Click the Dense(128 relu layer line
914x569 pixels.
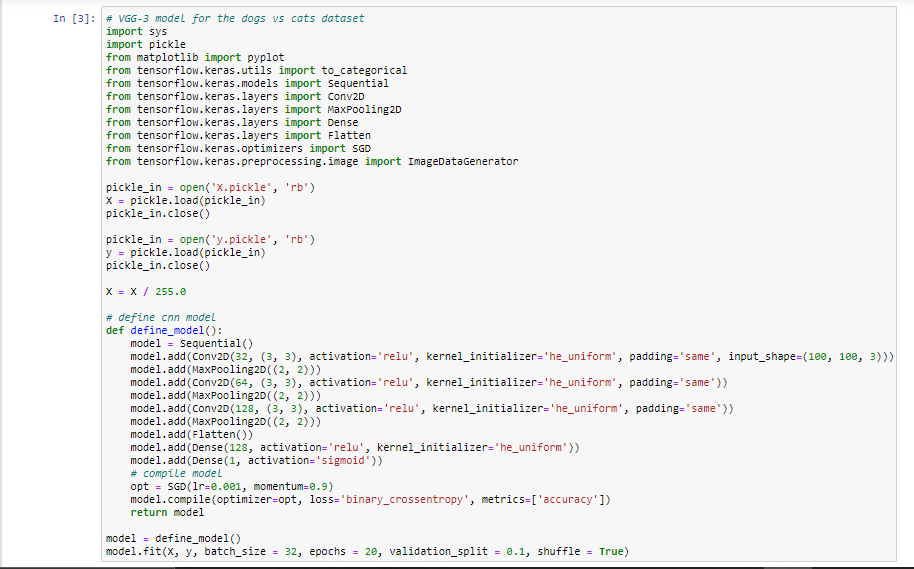tap(355, 447)
